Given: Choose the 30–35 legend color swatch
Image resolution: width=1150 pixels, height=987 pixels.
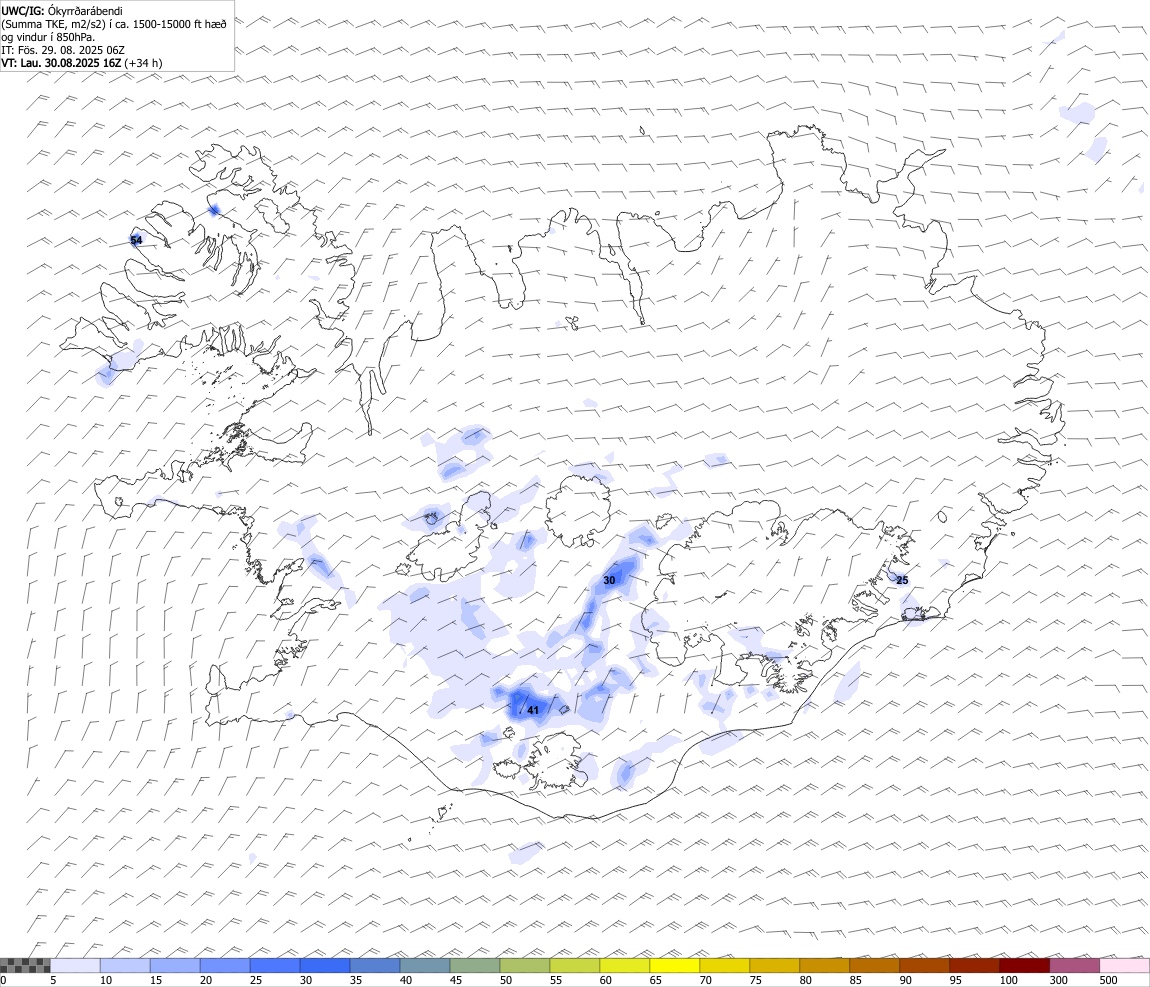Looking at the screenshot, I should (325, 965).
